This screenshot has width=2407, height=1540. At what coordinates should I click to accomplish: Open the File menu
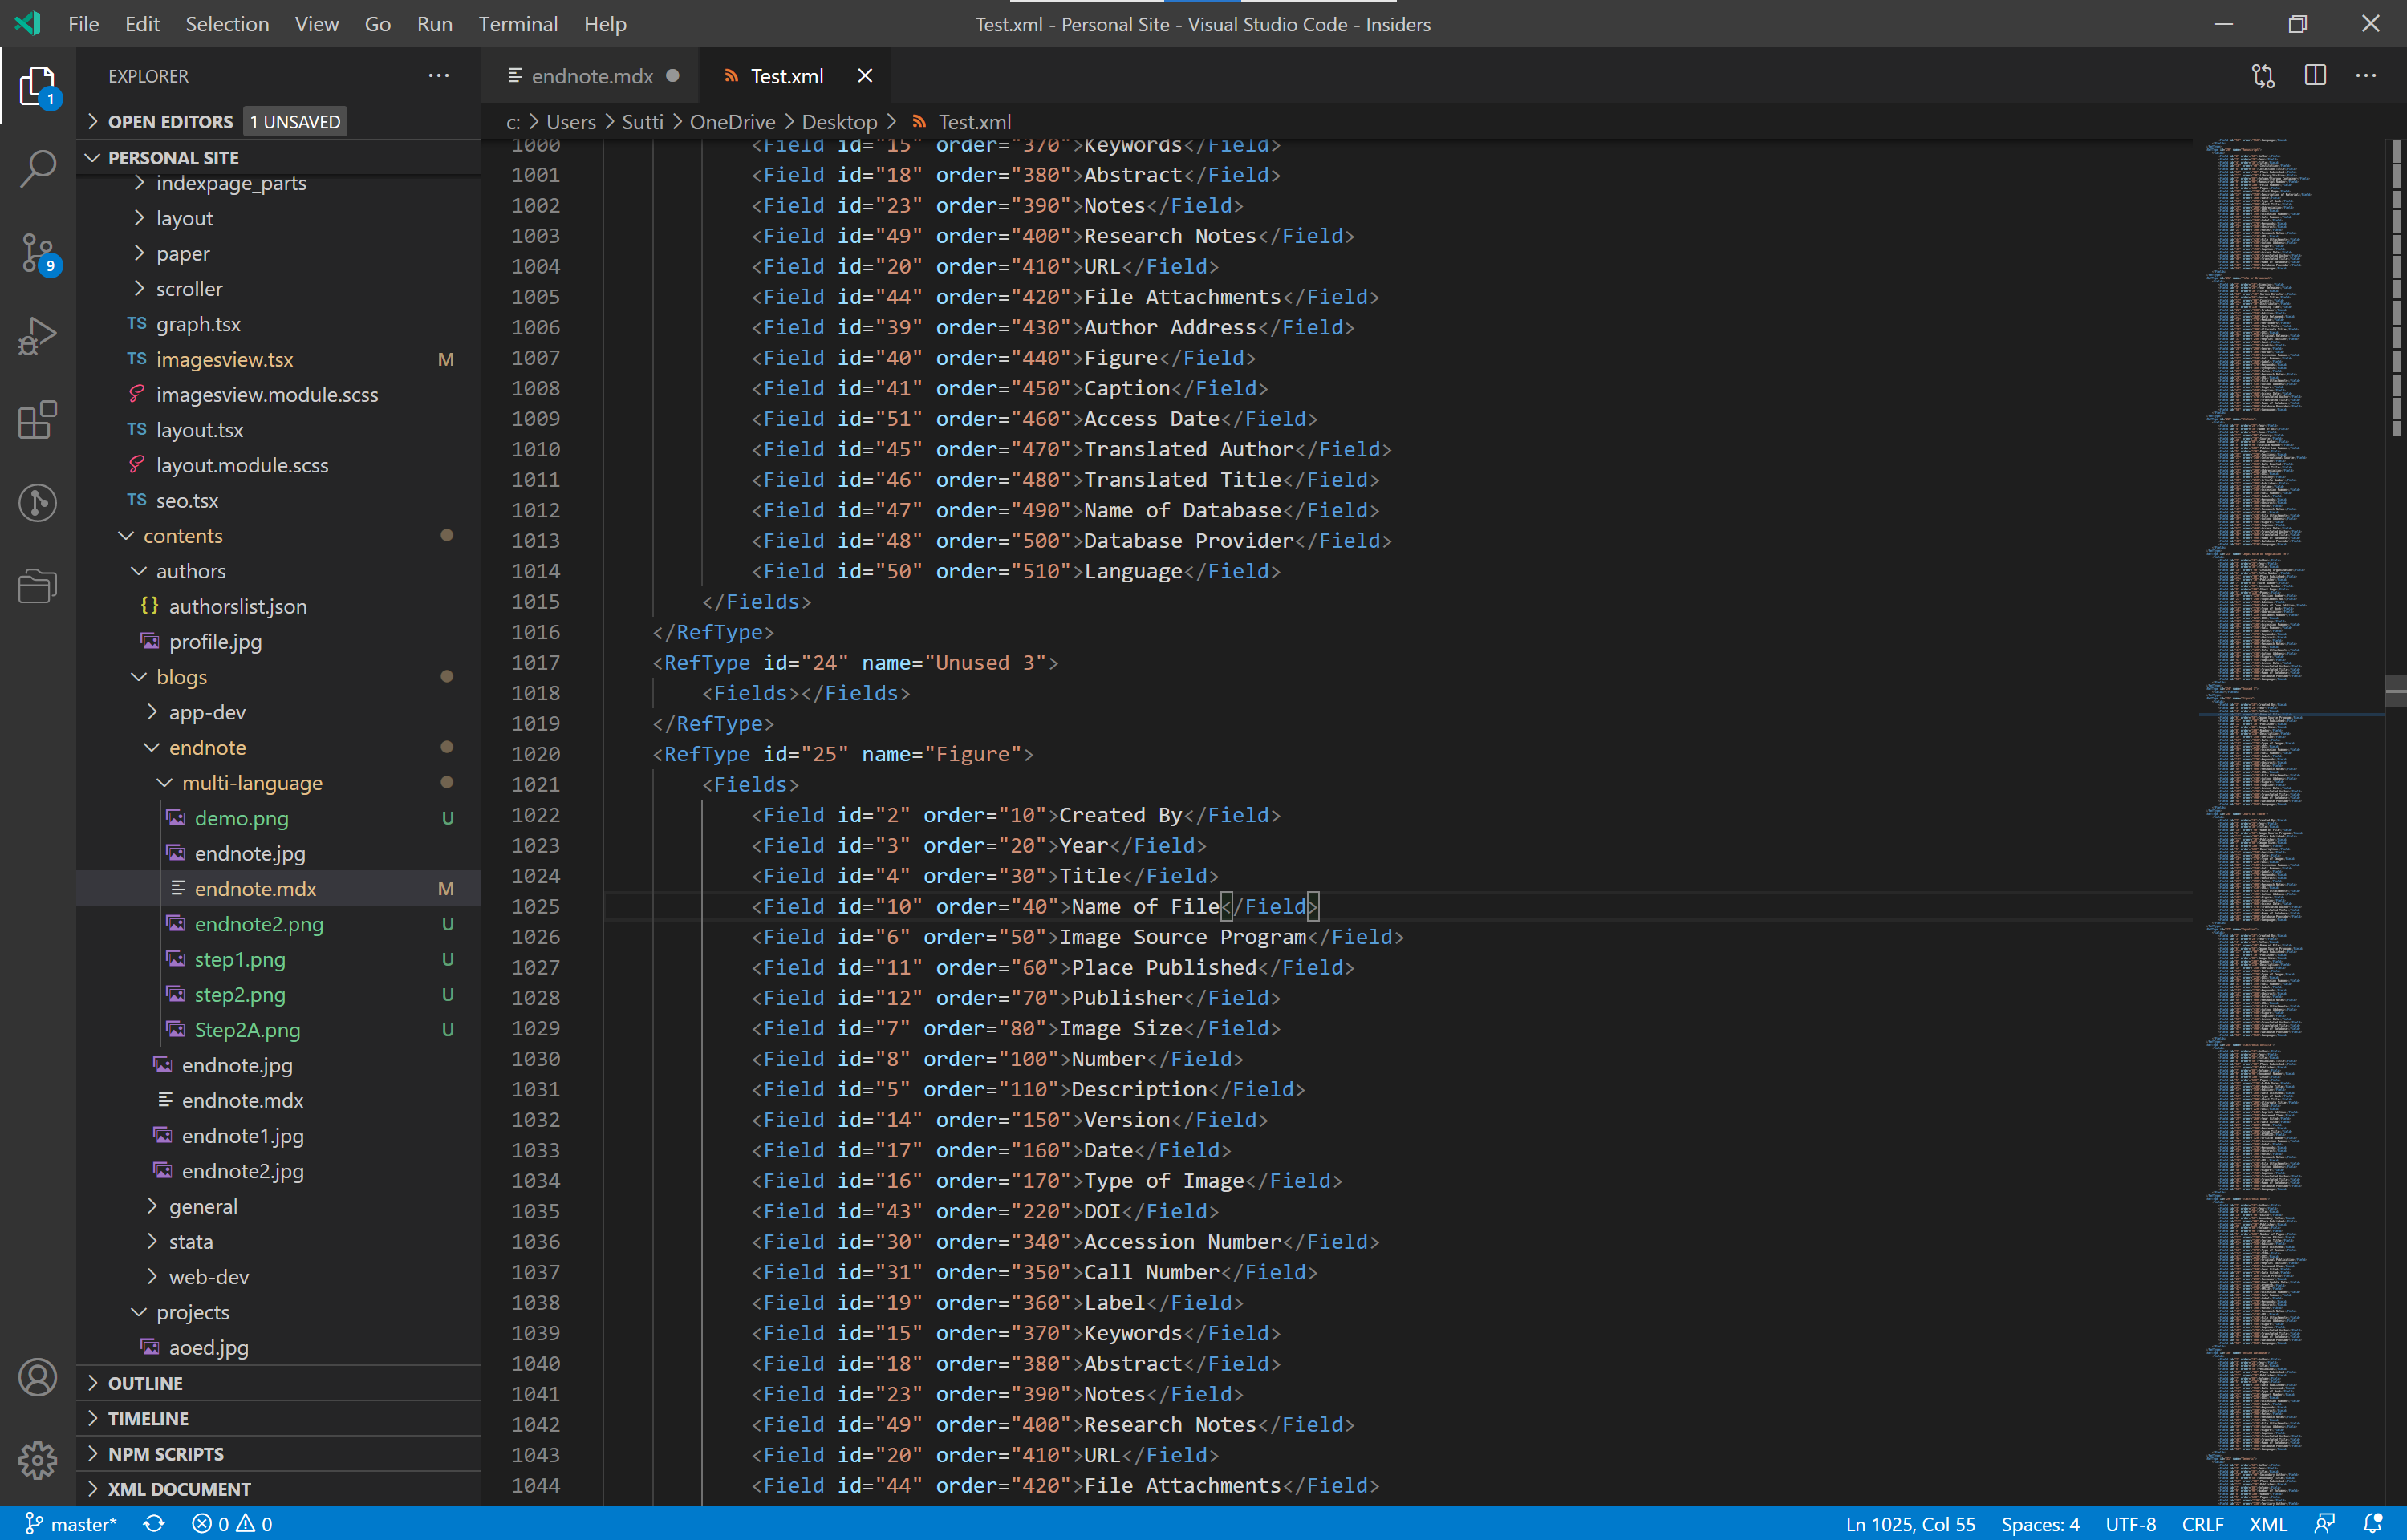click(x=83, y=24)
